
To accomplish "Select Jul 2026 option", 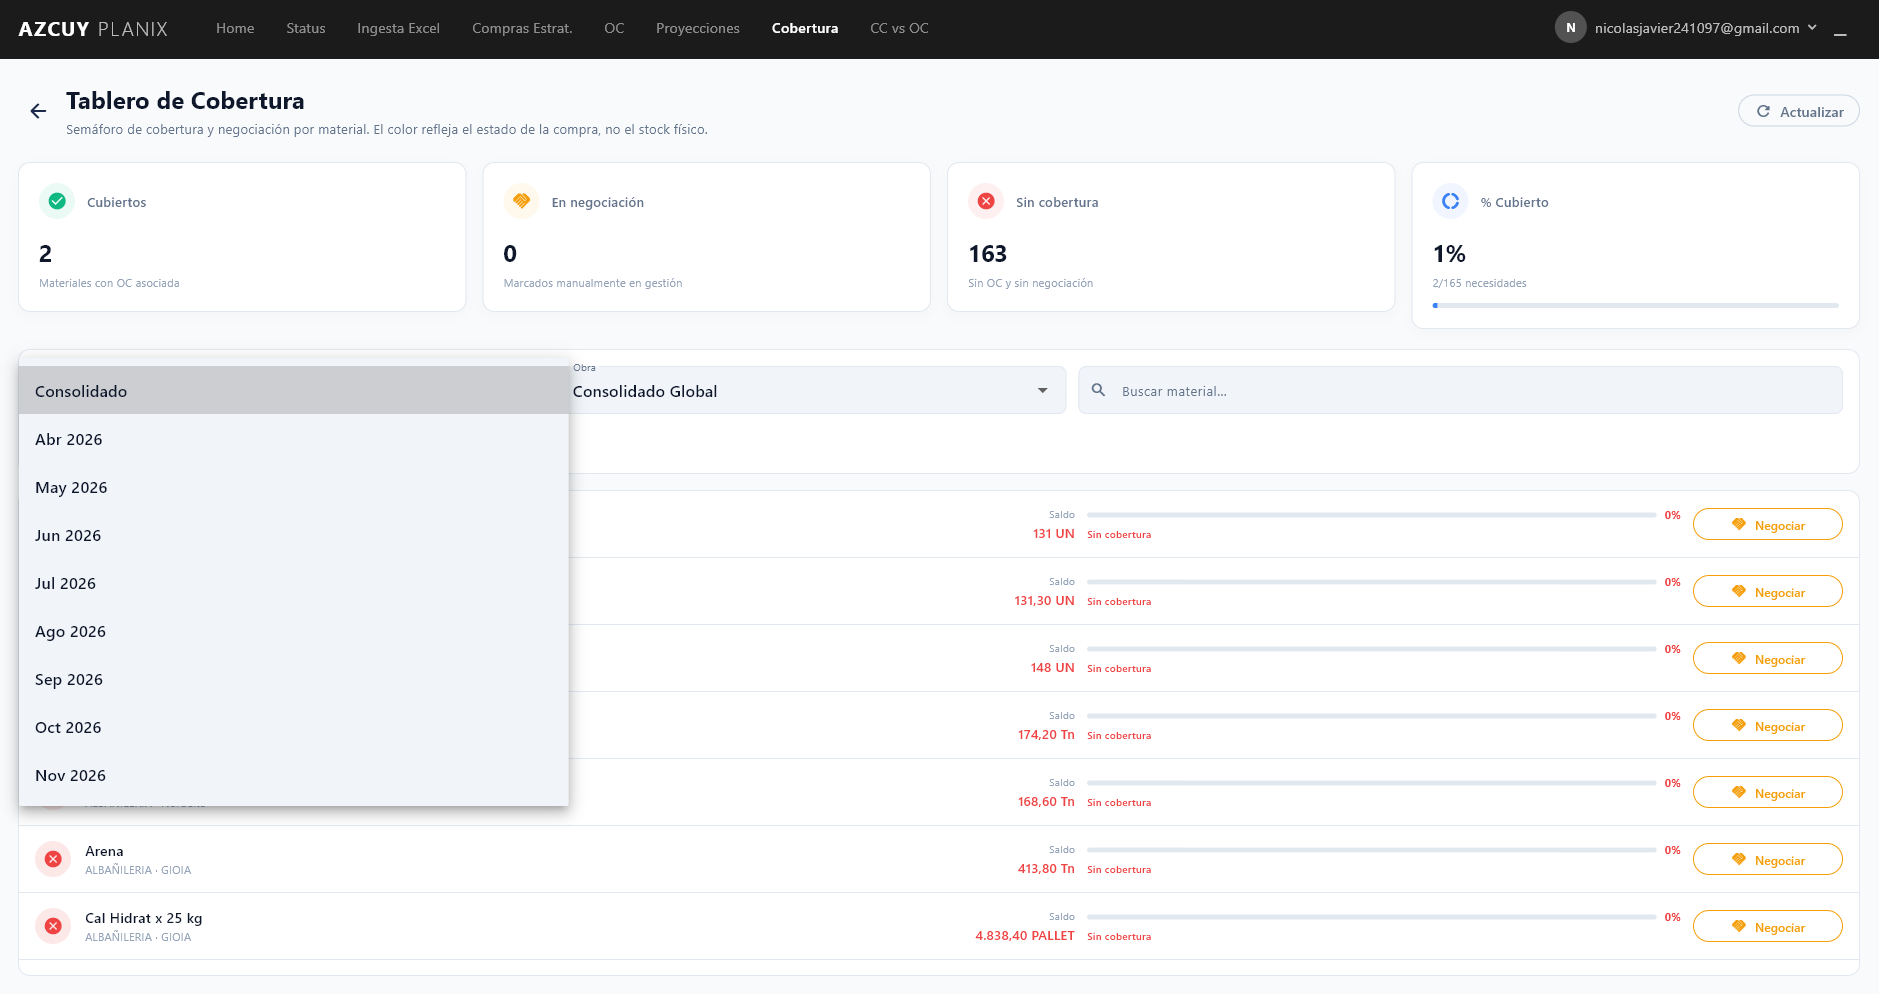I will tap(294, 583).
